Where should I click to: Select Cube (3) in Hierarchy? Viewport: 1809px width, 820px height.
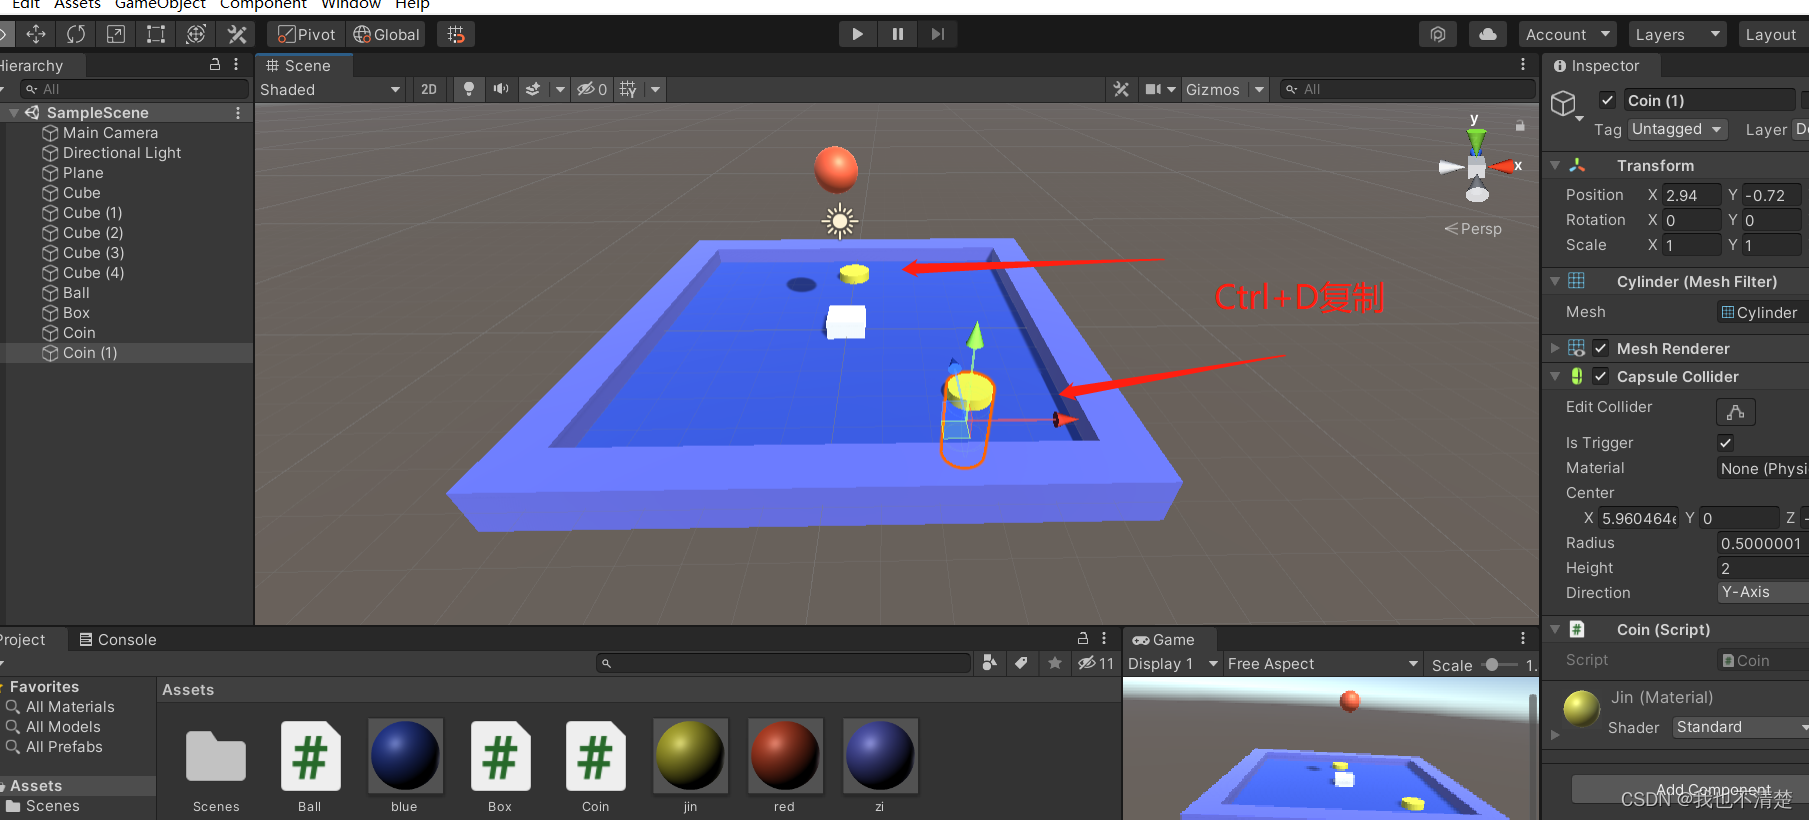click(93, 253)
